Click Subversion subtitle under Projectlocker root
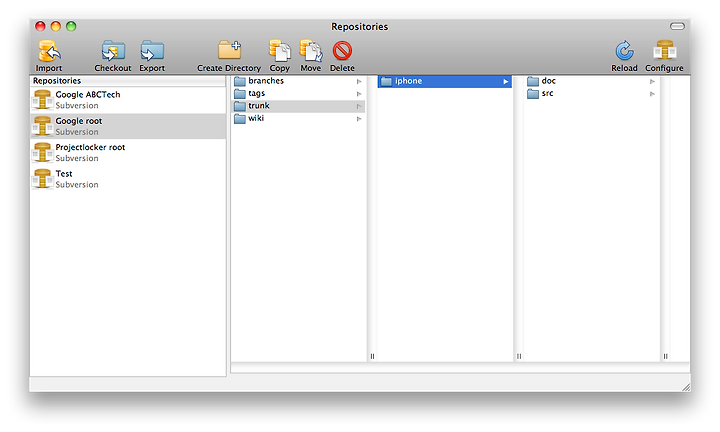Screen dimensions: 720x432 (77, 158)
